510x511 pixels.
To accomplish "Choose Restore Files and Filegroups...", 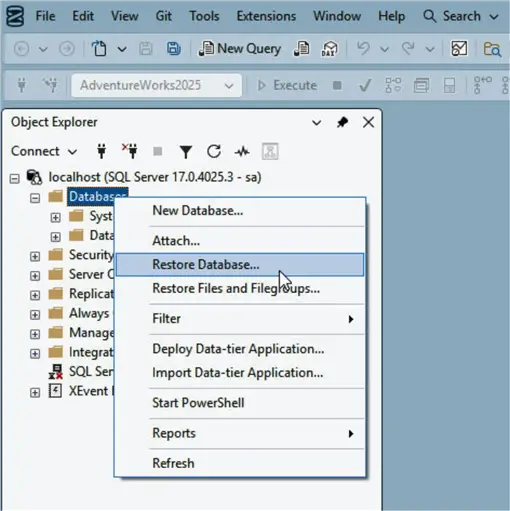I will [240, 288].
